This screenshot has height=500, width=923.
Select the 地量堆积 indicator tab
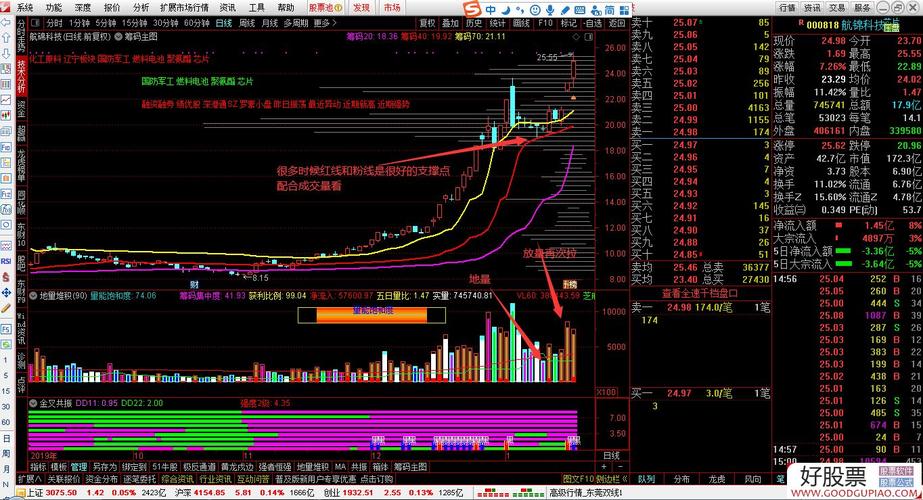313,467
